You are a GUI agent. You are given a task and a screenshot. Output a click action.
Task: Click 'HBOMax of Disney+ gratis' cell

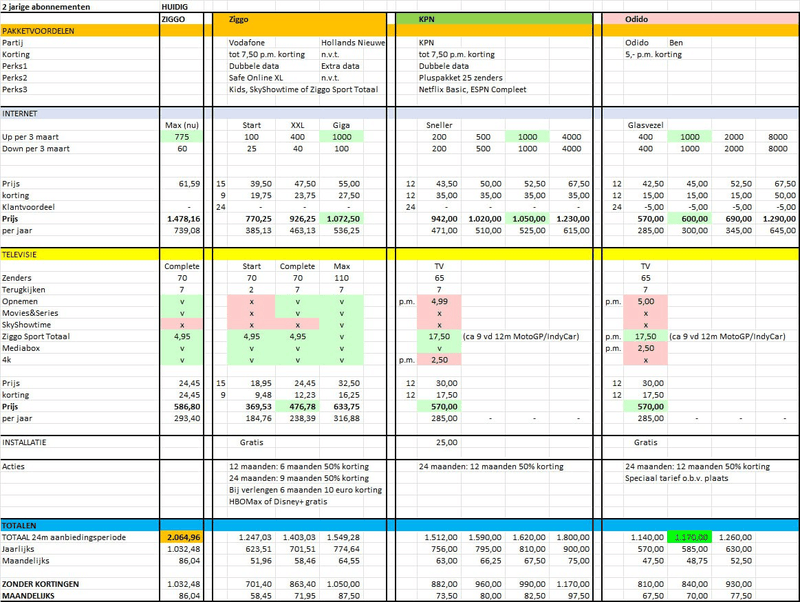click(x=278, y=501)
